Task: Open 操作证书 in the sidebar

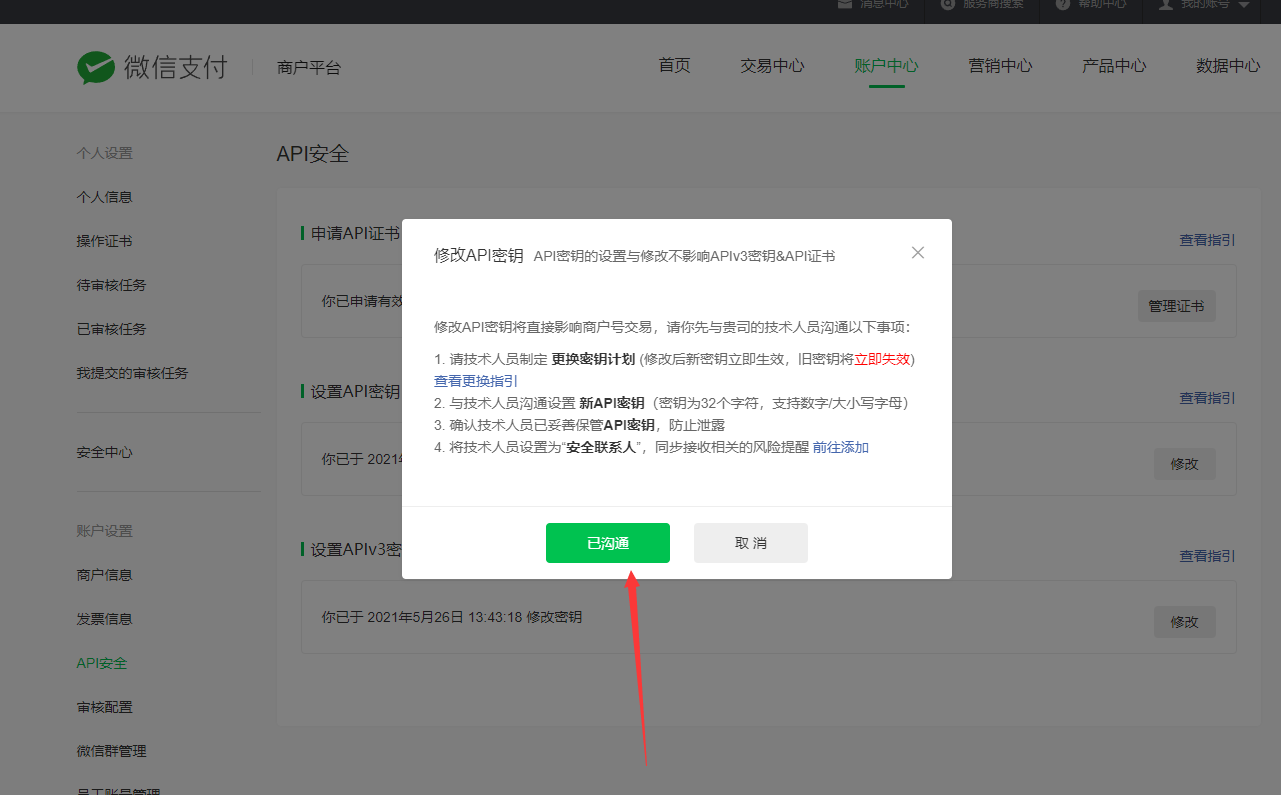Action: pyautogui.click(x=105, y=241)
